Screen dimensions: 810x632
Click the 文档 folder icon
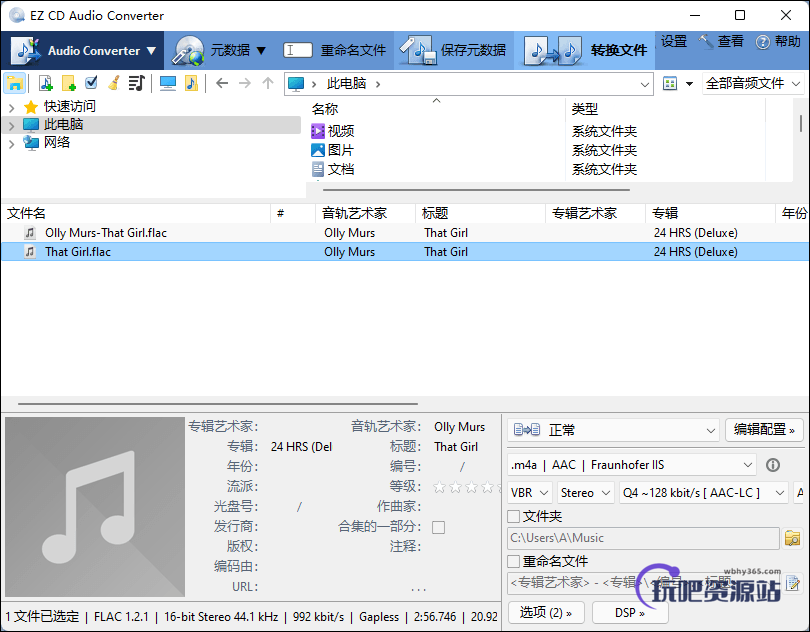[318, 169]
